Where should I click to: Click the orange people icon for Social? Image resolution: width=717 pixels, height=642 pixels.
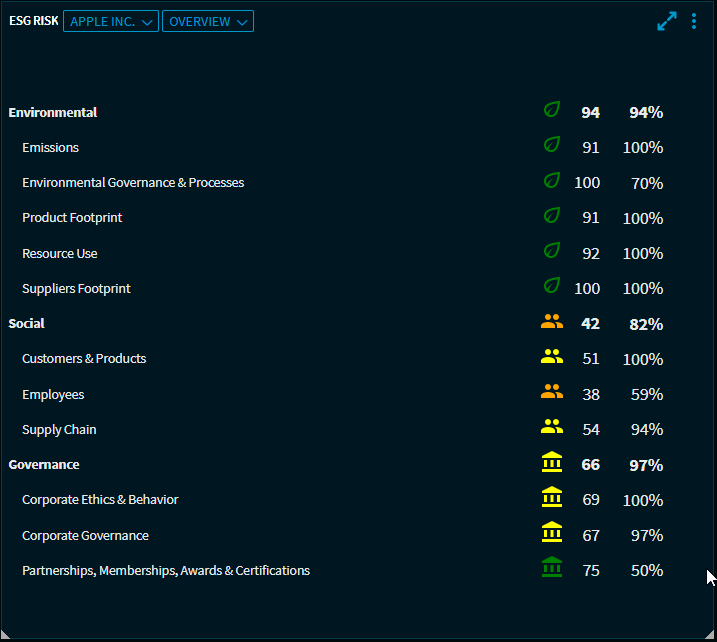tap(552, 322)
